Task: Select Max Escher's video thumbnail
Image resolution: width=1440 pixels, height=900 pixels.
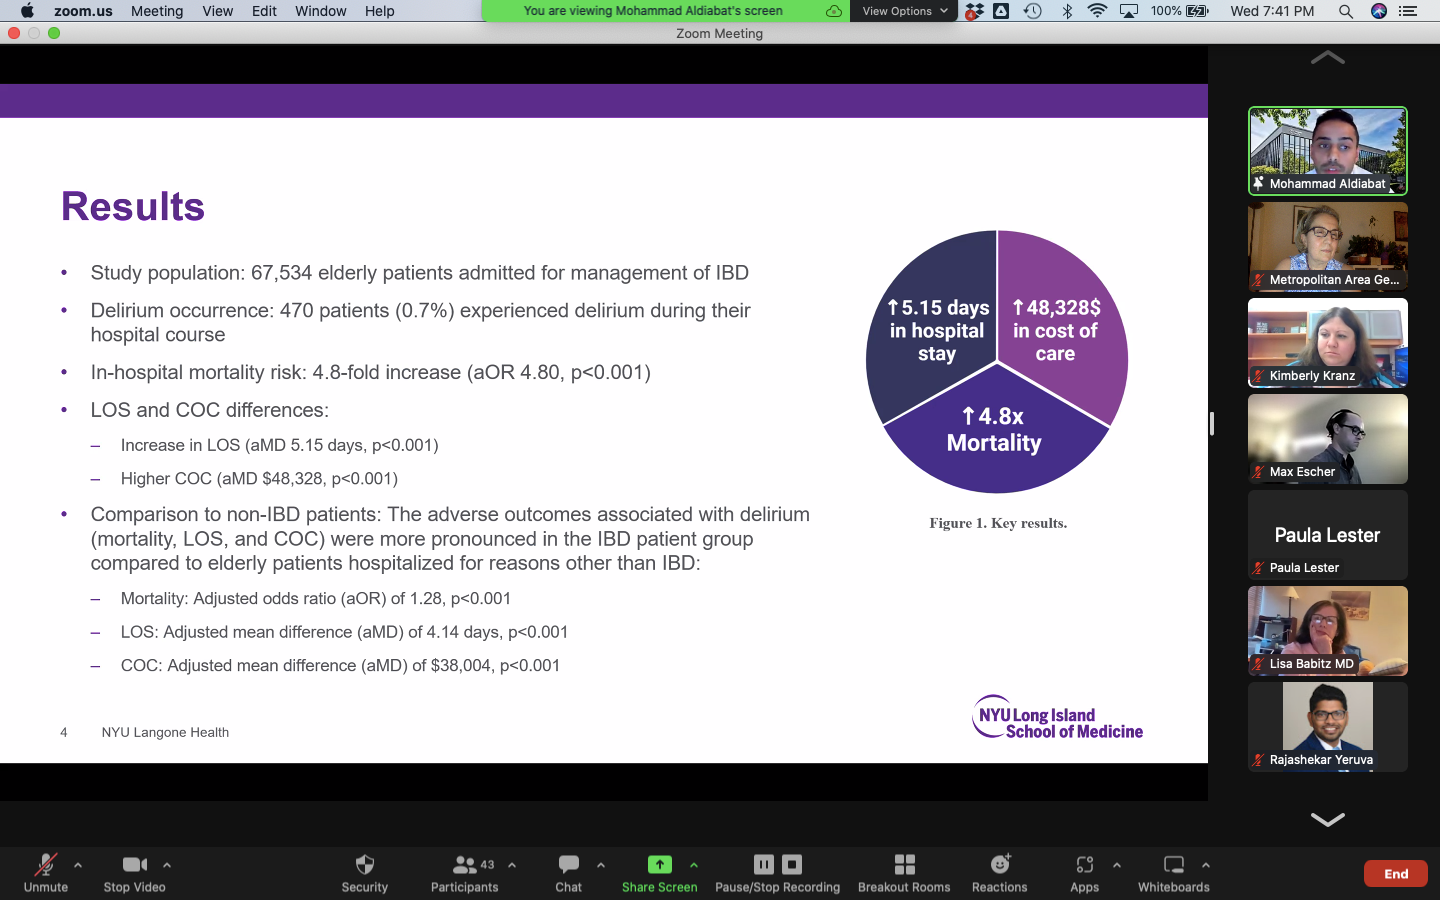Action: (x=1328, y=439)
